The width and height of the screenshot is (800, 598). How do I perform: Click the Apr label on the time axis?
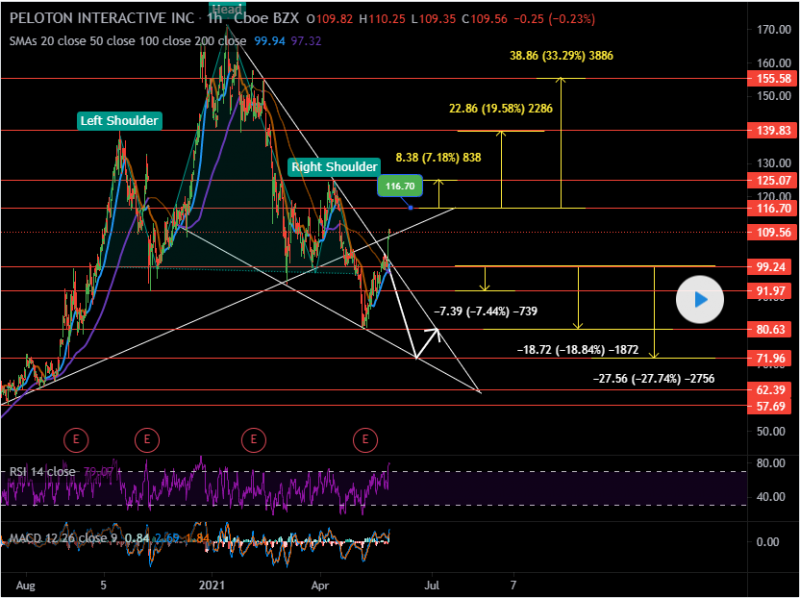tap(320, 585)
